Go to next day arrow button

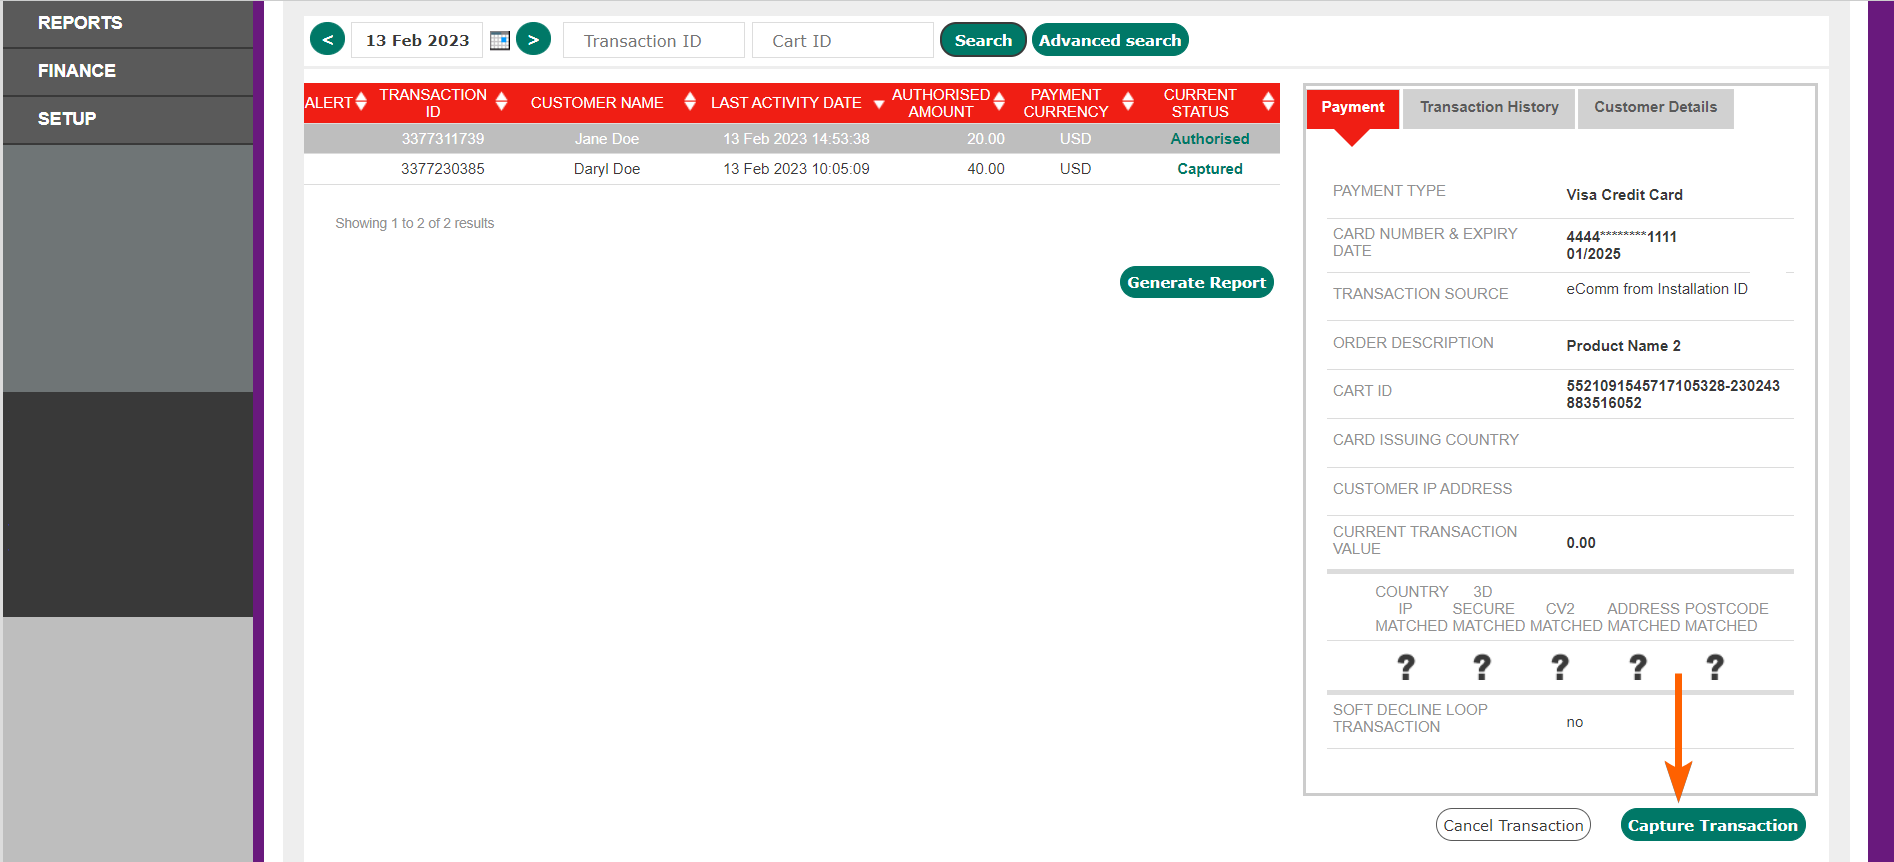pyautogui.click(x=534, y=40)
